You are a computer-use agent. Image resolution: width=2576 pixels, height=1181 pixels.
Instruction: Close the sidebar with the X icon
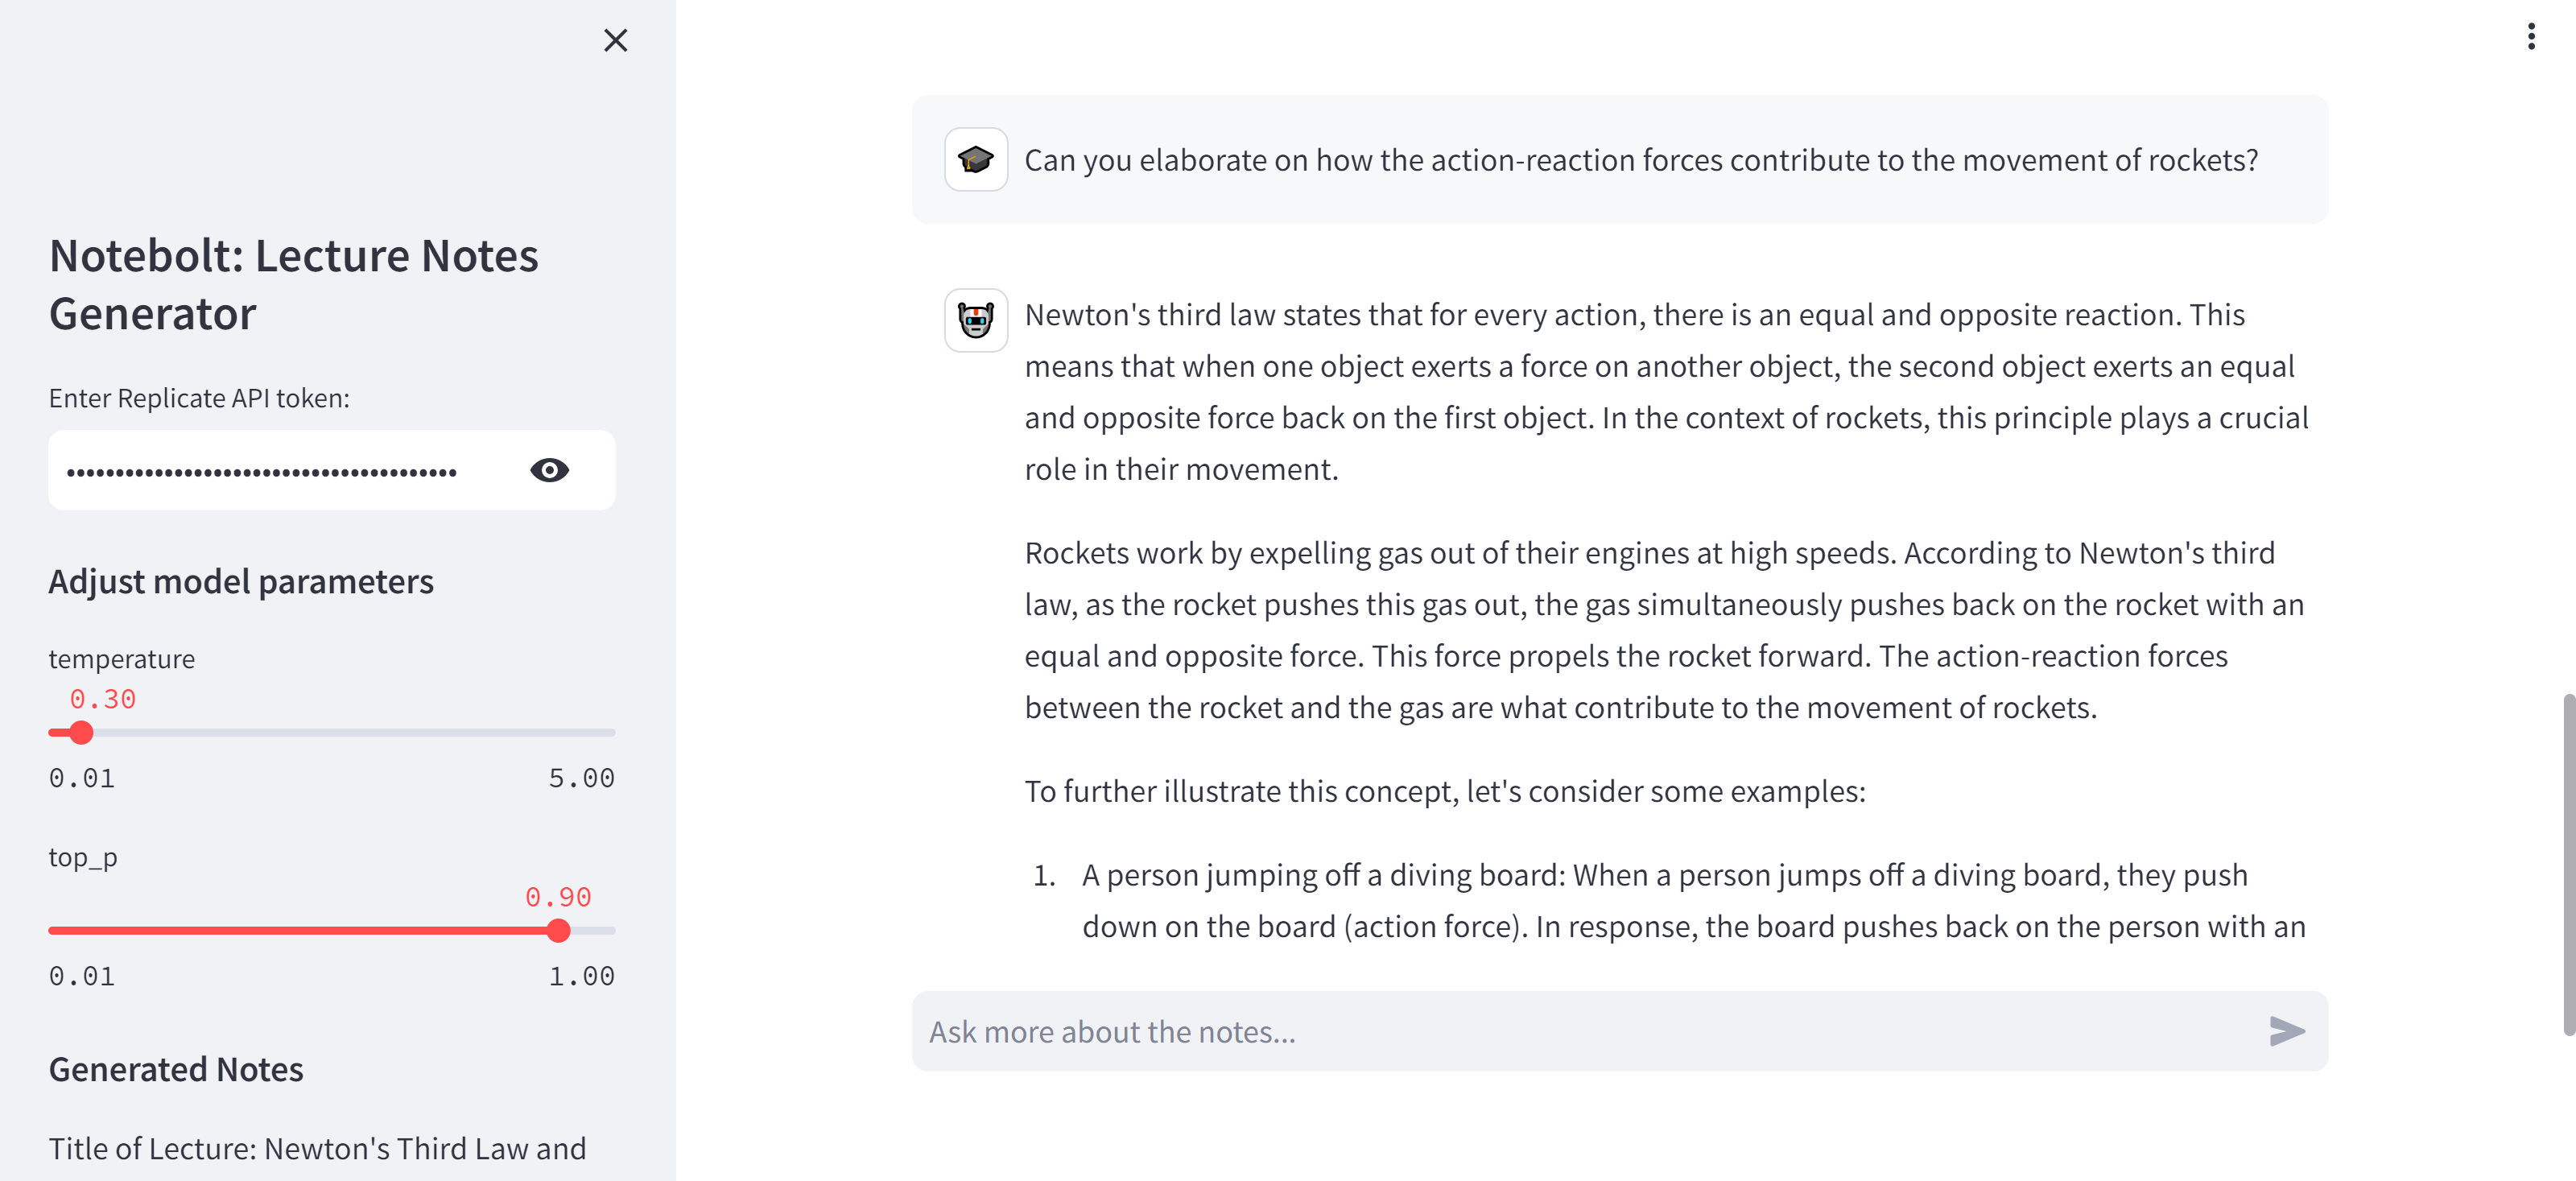pos(615,40)
